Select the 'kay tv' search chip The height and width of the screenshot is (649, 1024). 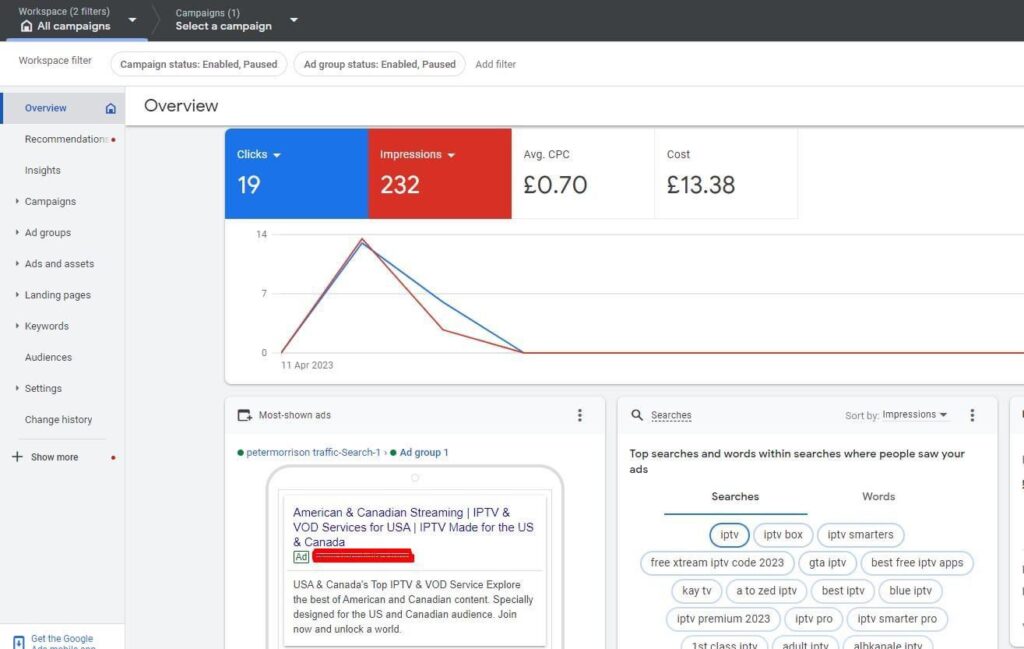click(697, 591)
